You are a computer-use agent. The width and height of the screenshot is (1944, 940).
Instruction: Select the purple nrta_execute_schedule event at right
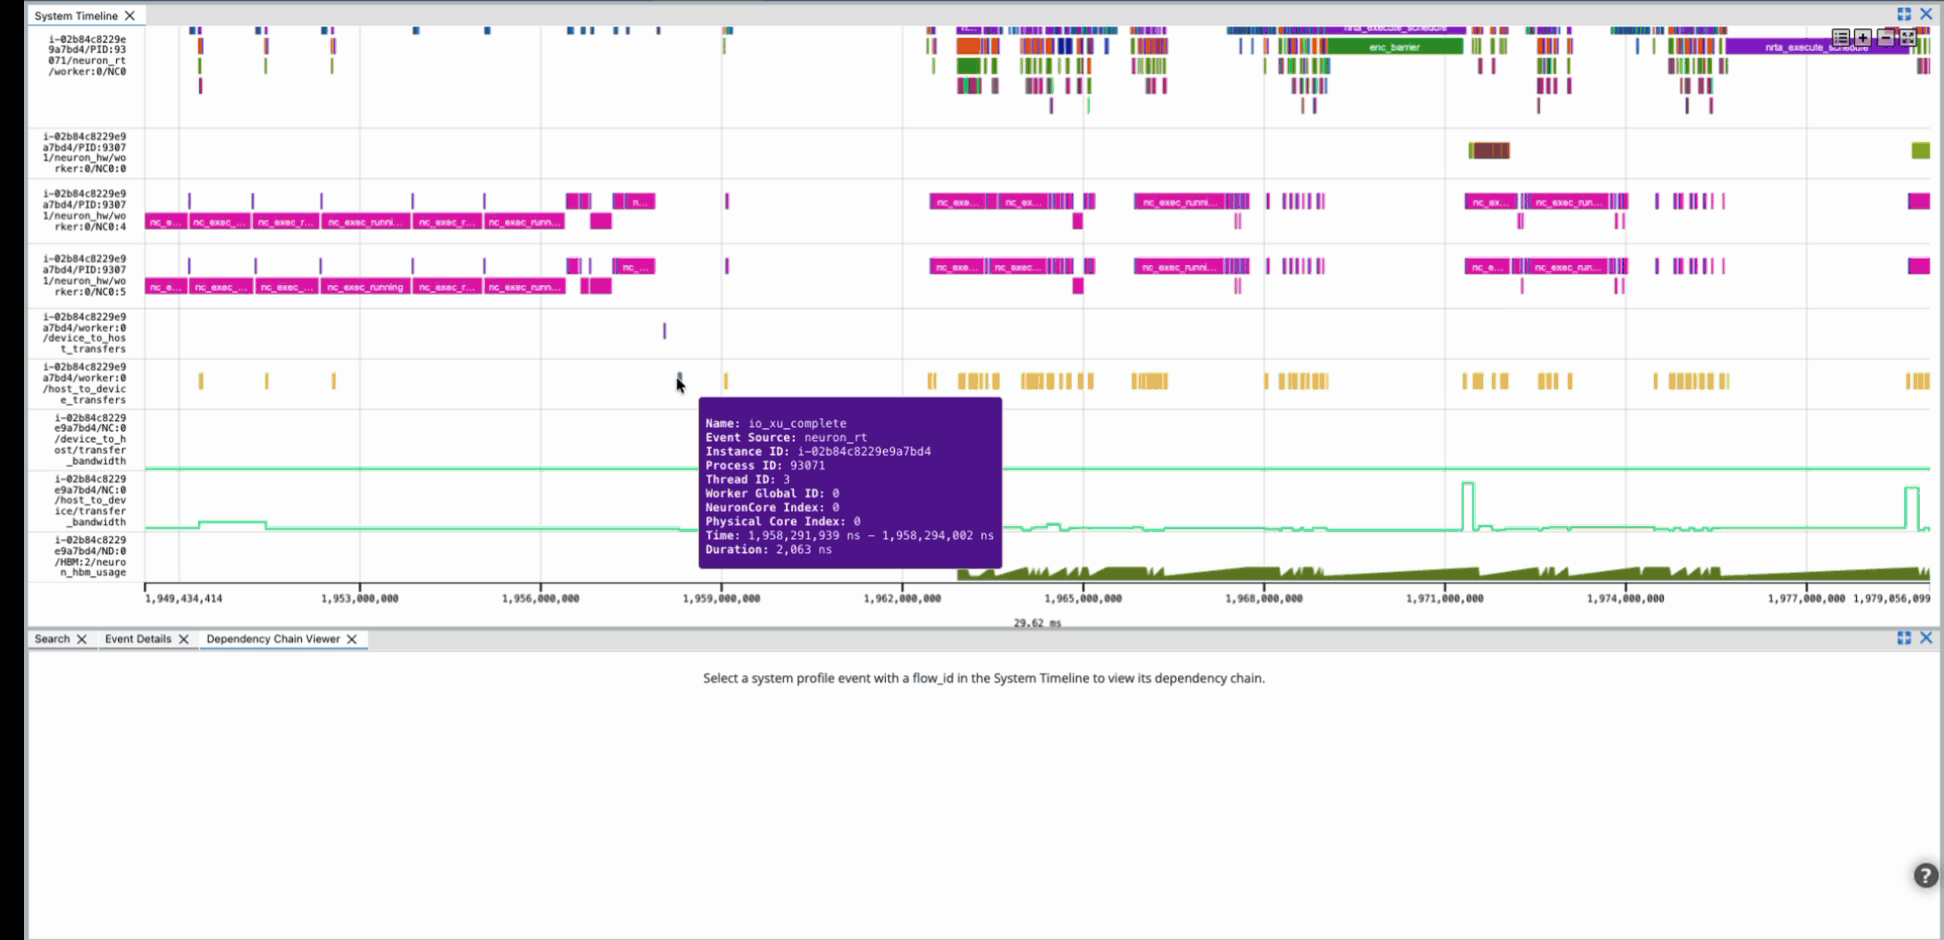[x=1816, y=47]
